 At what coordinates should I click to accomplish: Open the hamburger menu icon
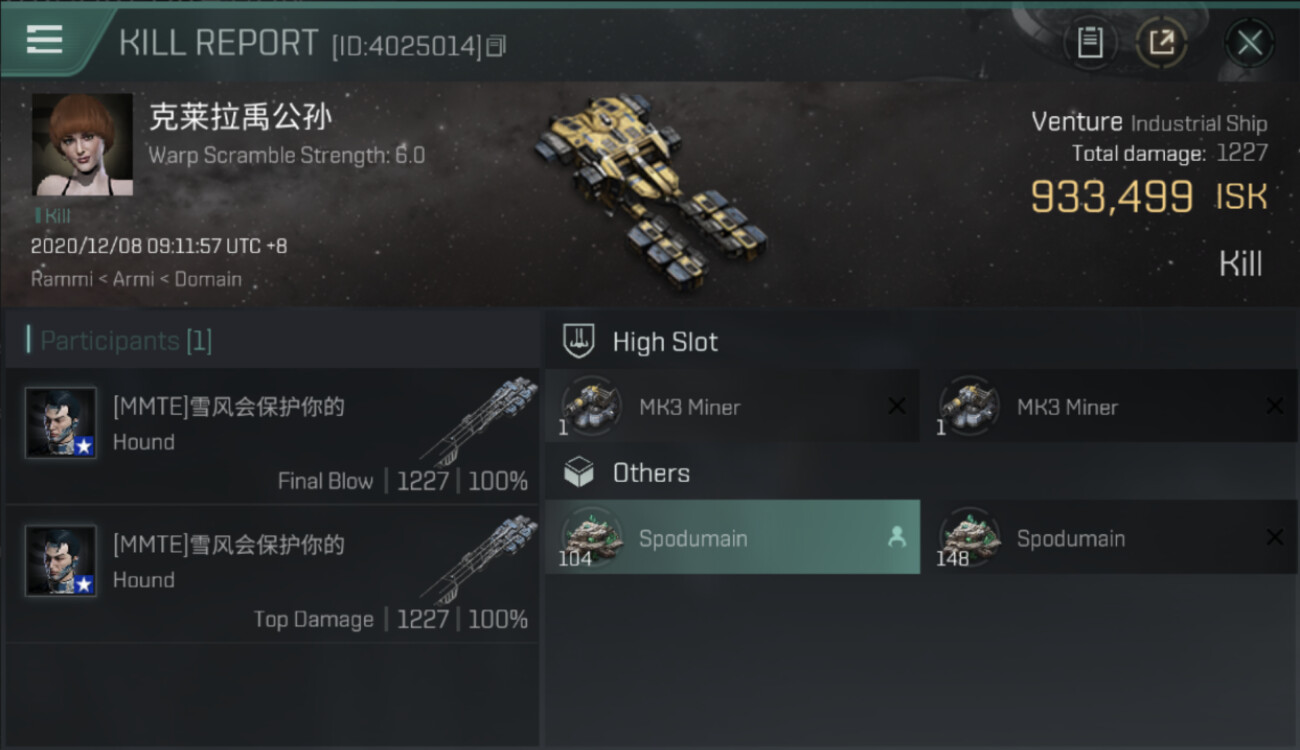coord(44,39)
